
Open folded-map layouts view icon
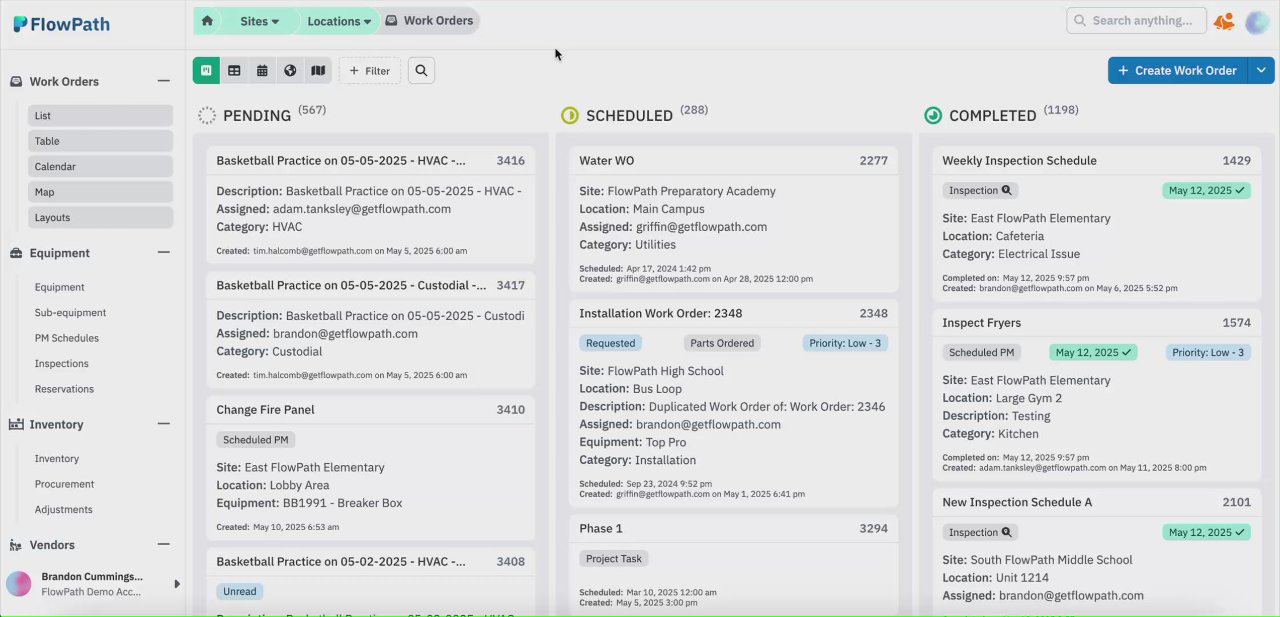click(x=318, y=71)
